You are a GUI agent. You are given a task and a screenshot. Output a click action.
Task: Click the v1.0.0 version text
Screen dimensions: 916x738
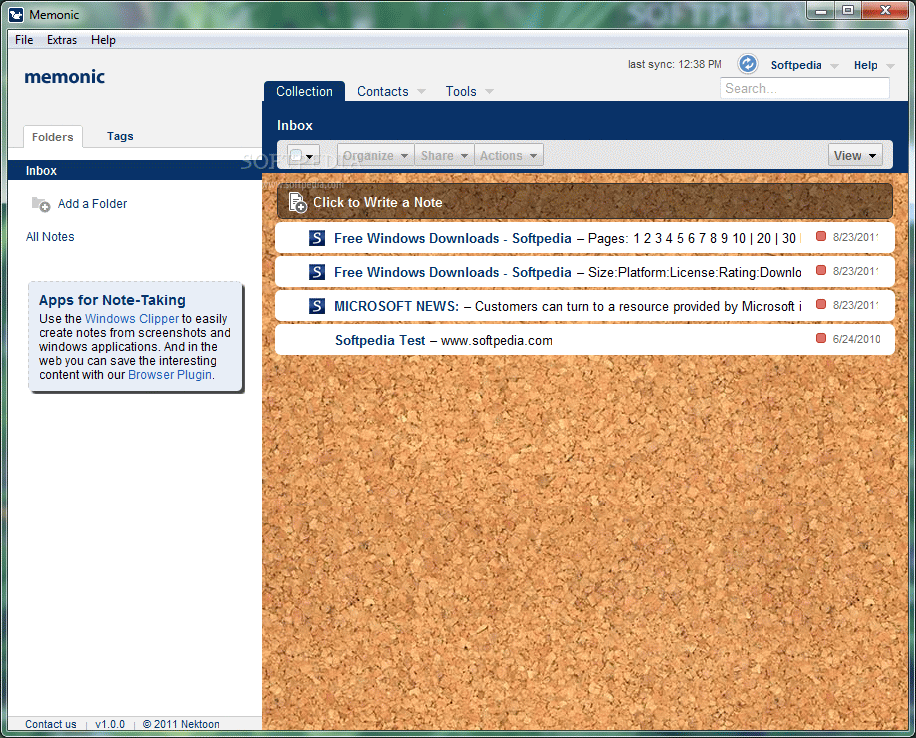(110, 724)
